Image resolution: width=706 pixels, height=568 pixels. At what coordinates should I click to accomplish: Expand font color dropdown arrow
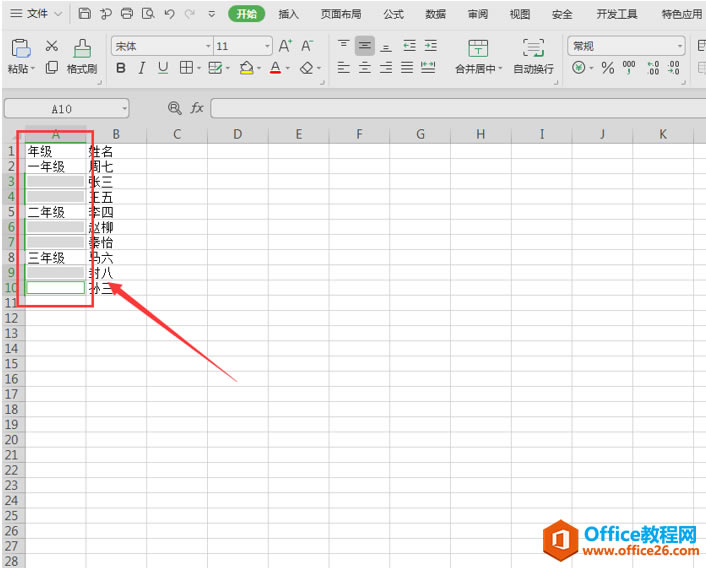point(288,68)
